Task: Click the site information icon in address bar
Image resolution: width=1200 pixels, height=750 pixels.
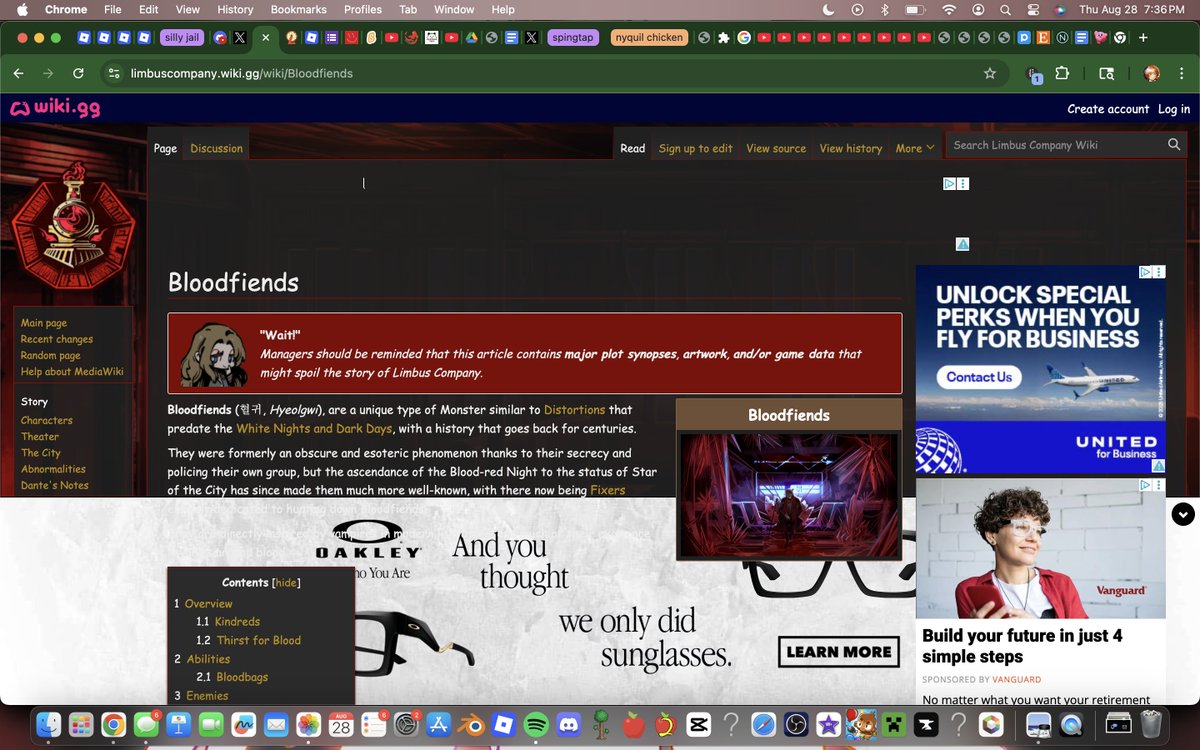Action: point(113,73)
